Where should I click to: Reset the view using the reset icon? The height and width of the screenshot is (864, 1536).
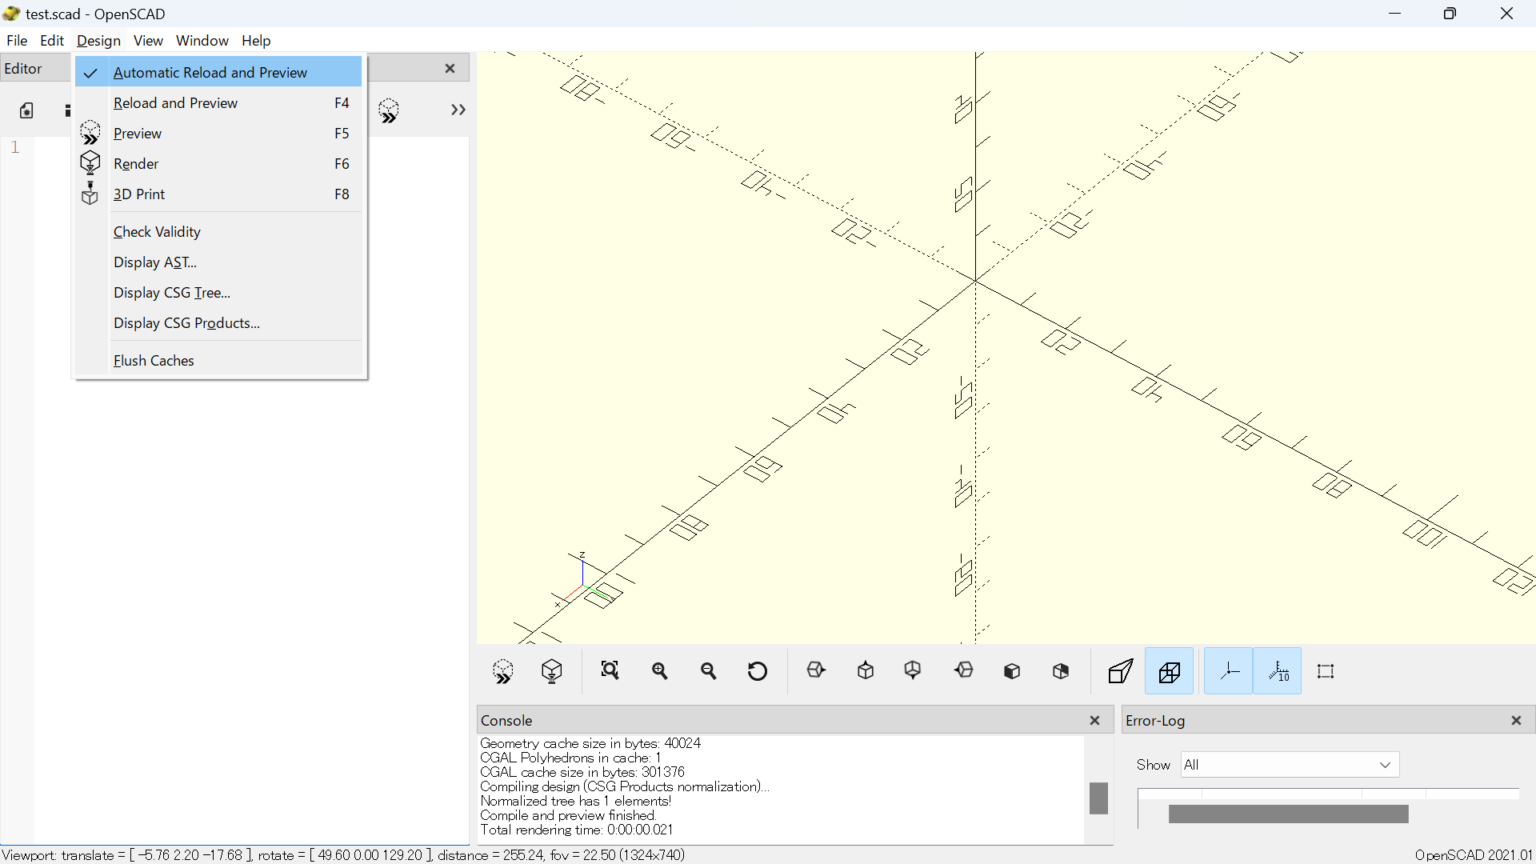pos(757,671)
